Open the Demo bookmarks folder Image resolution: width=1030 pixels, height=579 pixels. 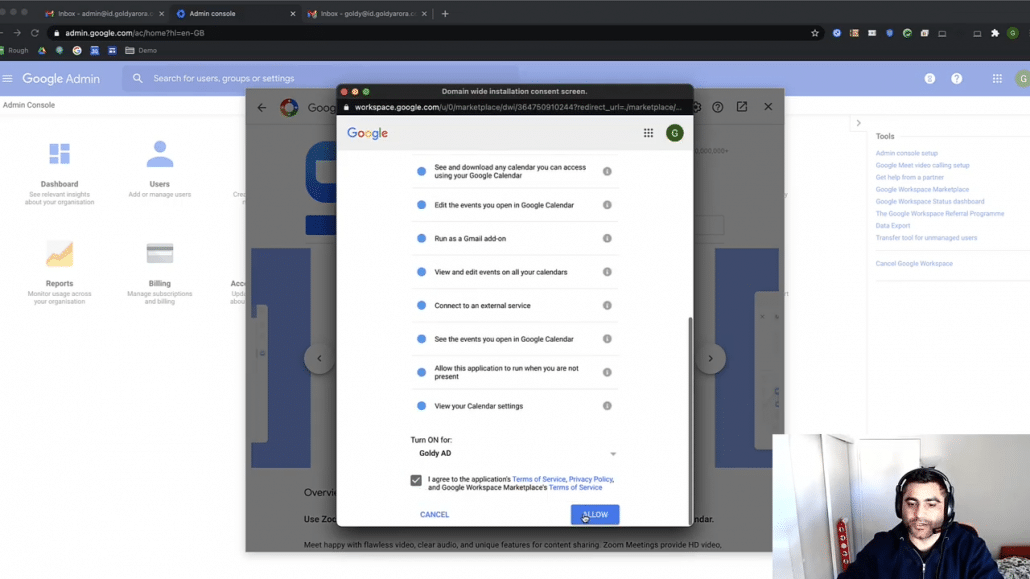tap(141, 51)
